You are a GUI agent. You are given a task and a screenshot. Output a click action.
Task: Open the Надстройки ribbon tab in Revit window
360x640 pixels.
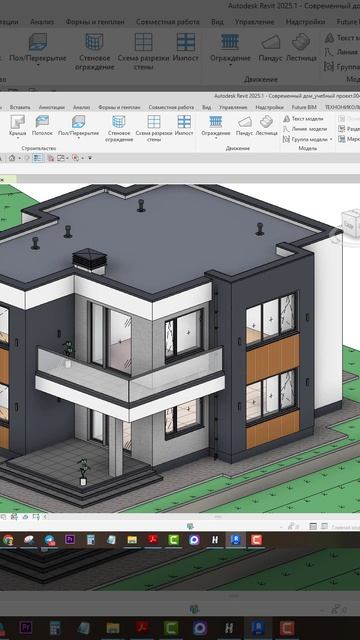tap(269, 107)
